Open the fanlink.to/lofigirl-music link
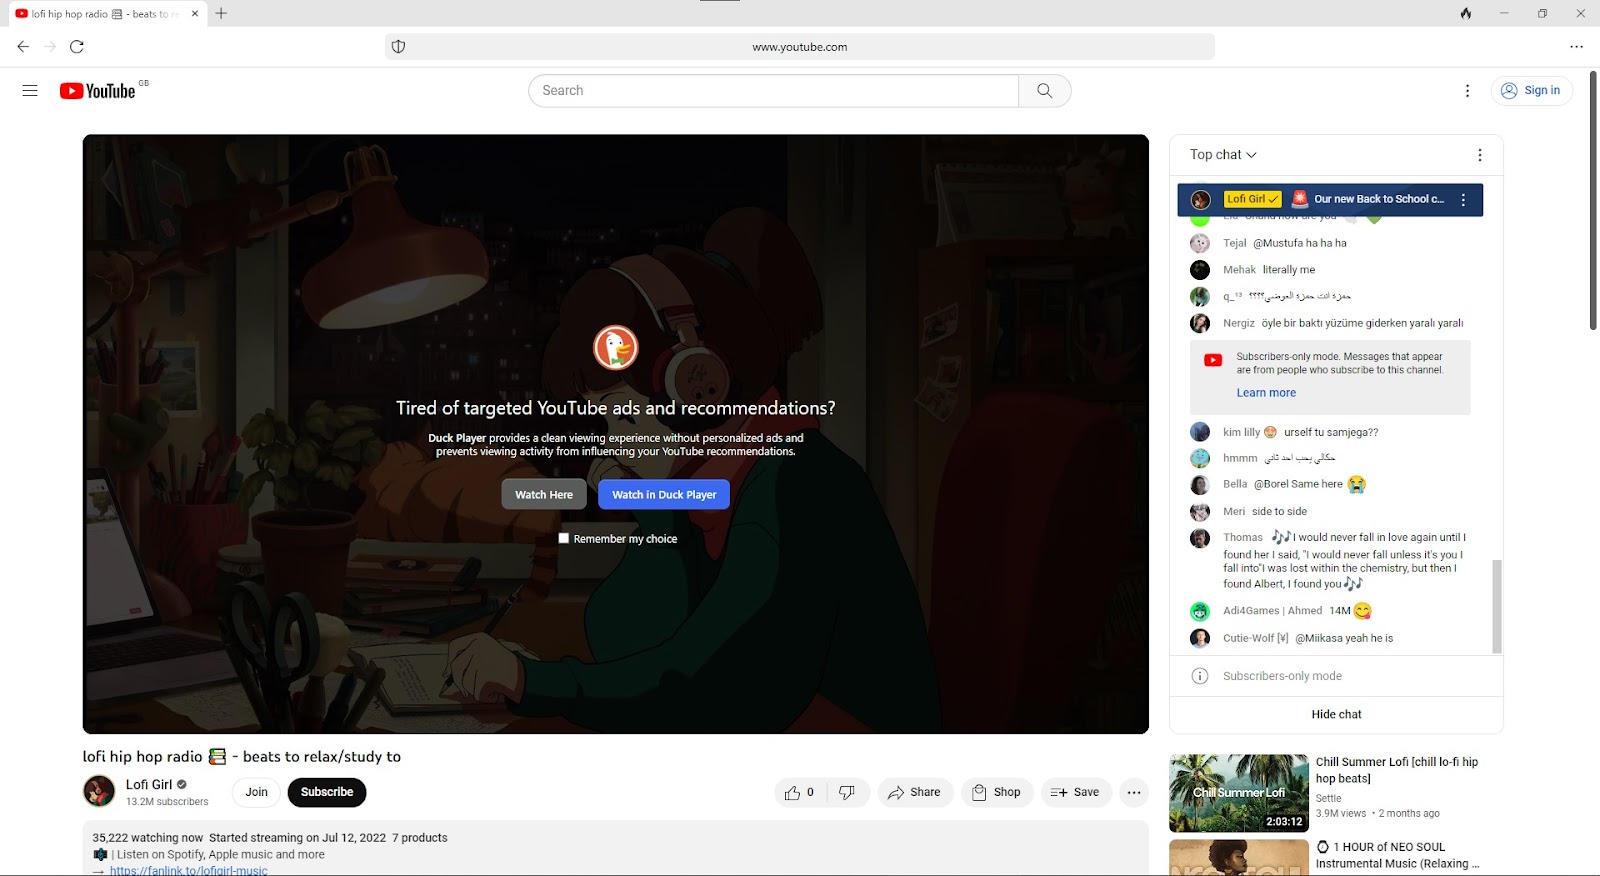This screenshot has height=876, width=1600. [189, 871]
